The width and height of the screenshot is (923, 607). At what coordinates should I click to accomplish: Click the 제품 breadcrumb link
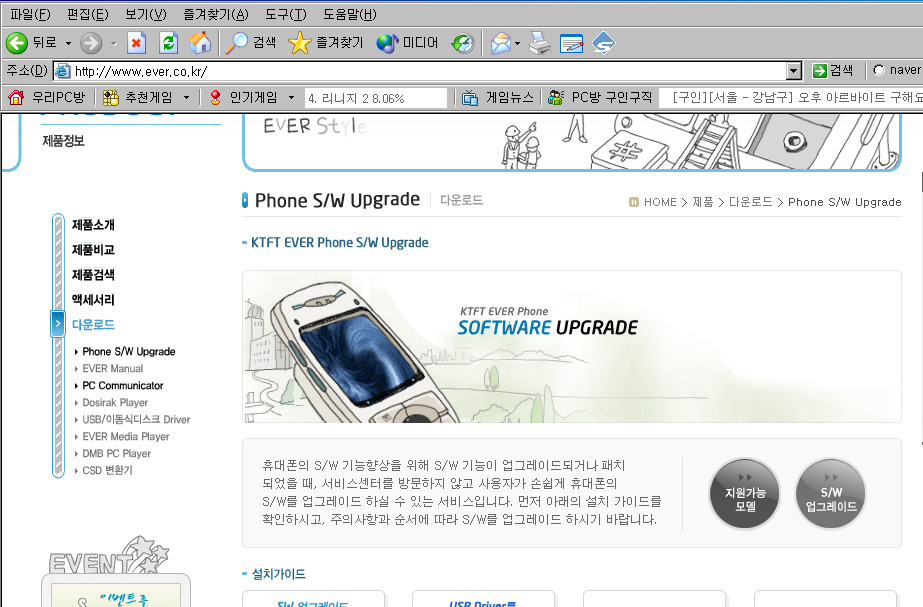pos(702,202)
